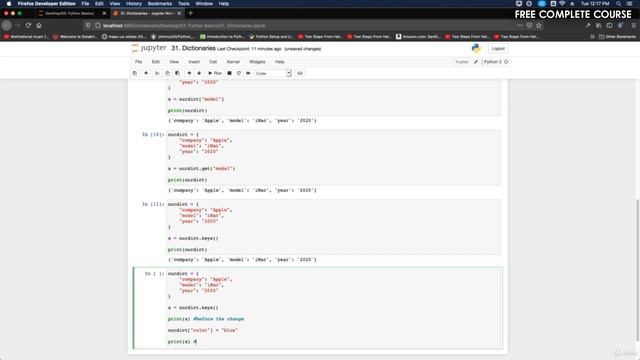This screenshot has width=640, height=360.
Task: Open the command palette keyboard icon
Action: point(300,73)
